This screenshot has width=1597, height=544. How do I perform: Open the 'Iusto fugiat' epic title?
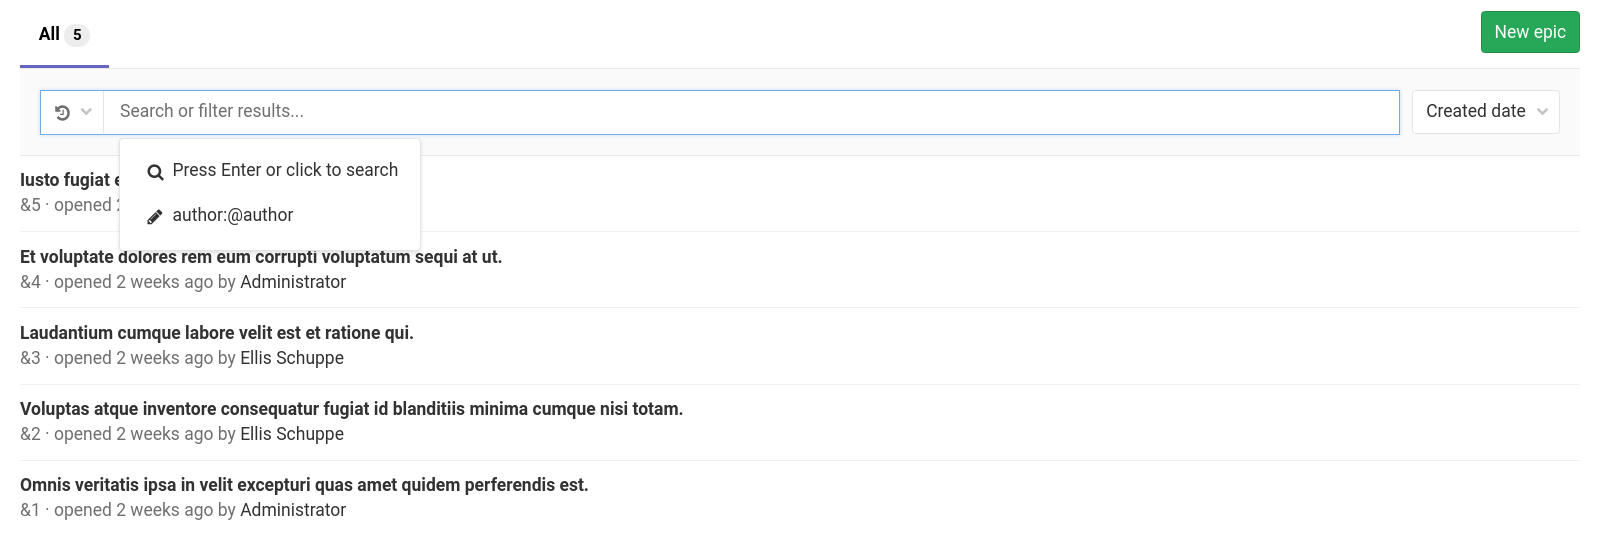[66, 180]
